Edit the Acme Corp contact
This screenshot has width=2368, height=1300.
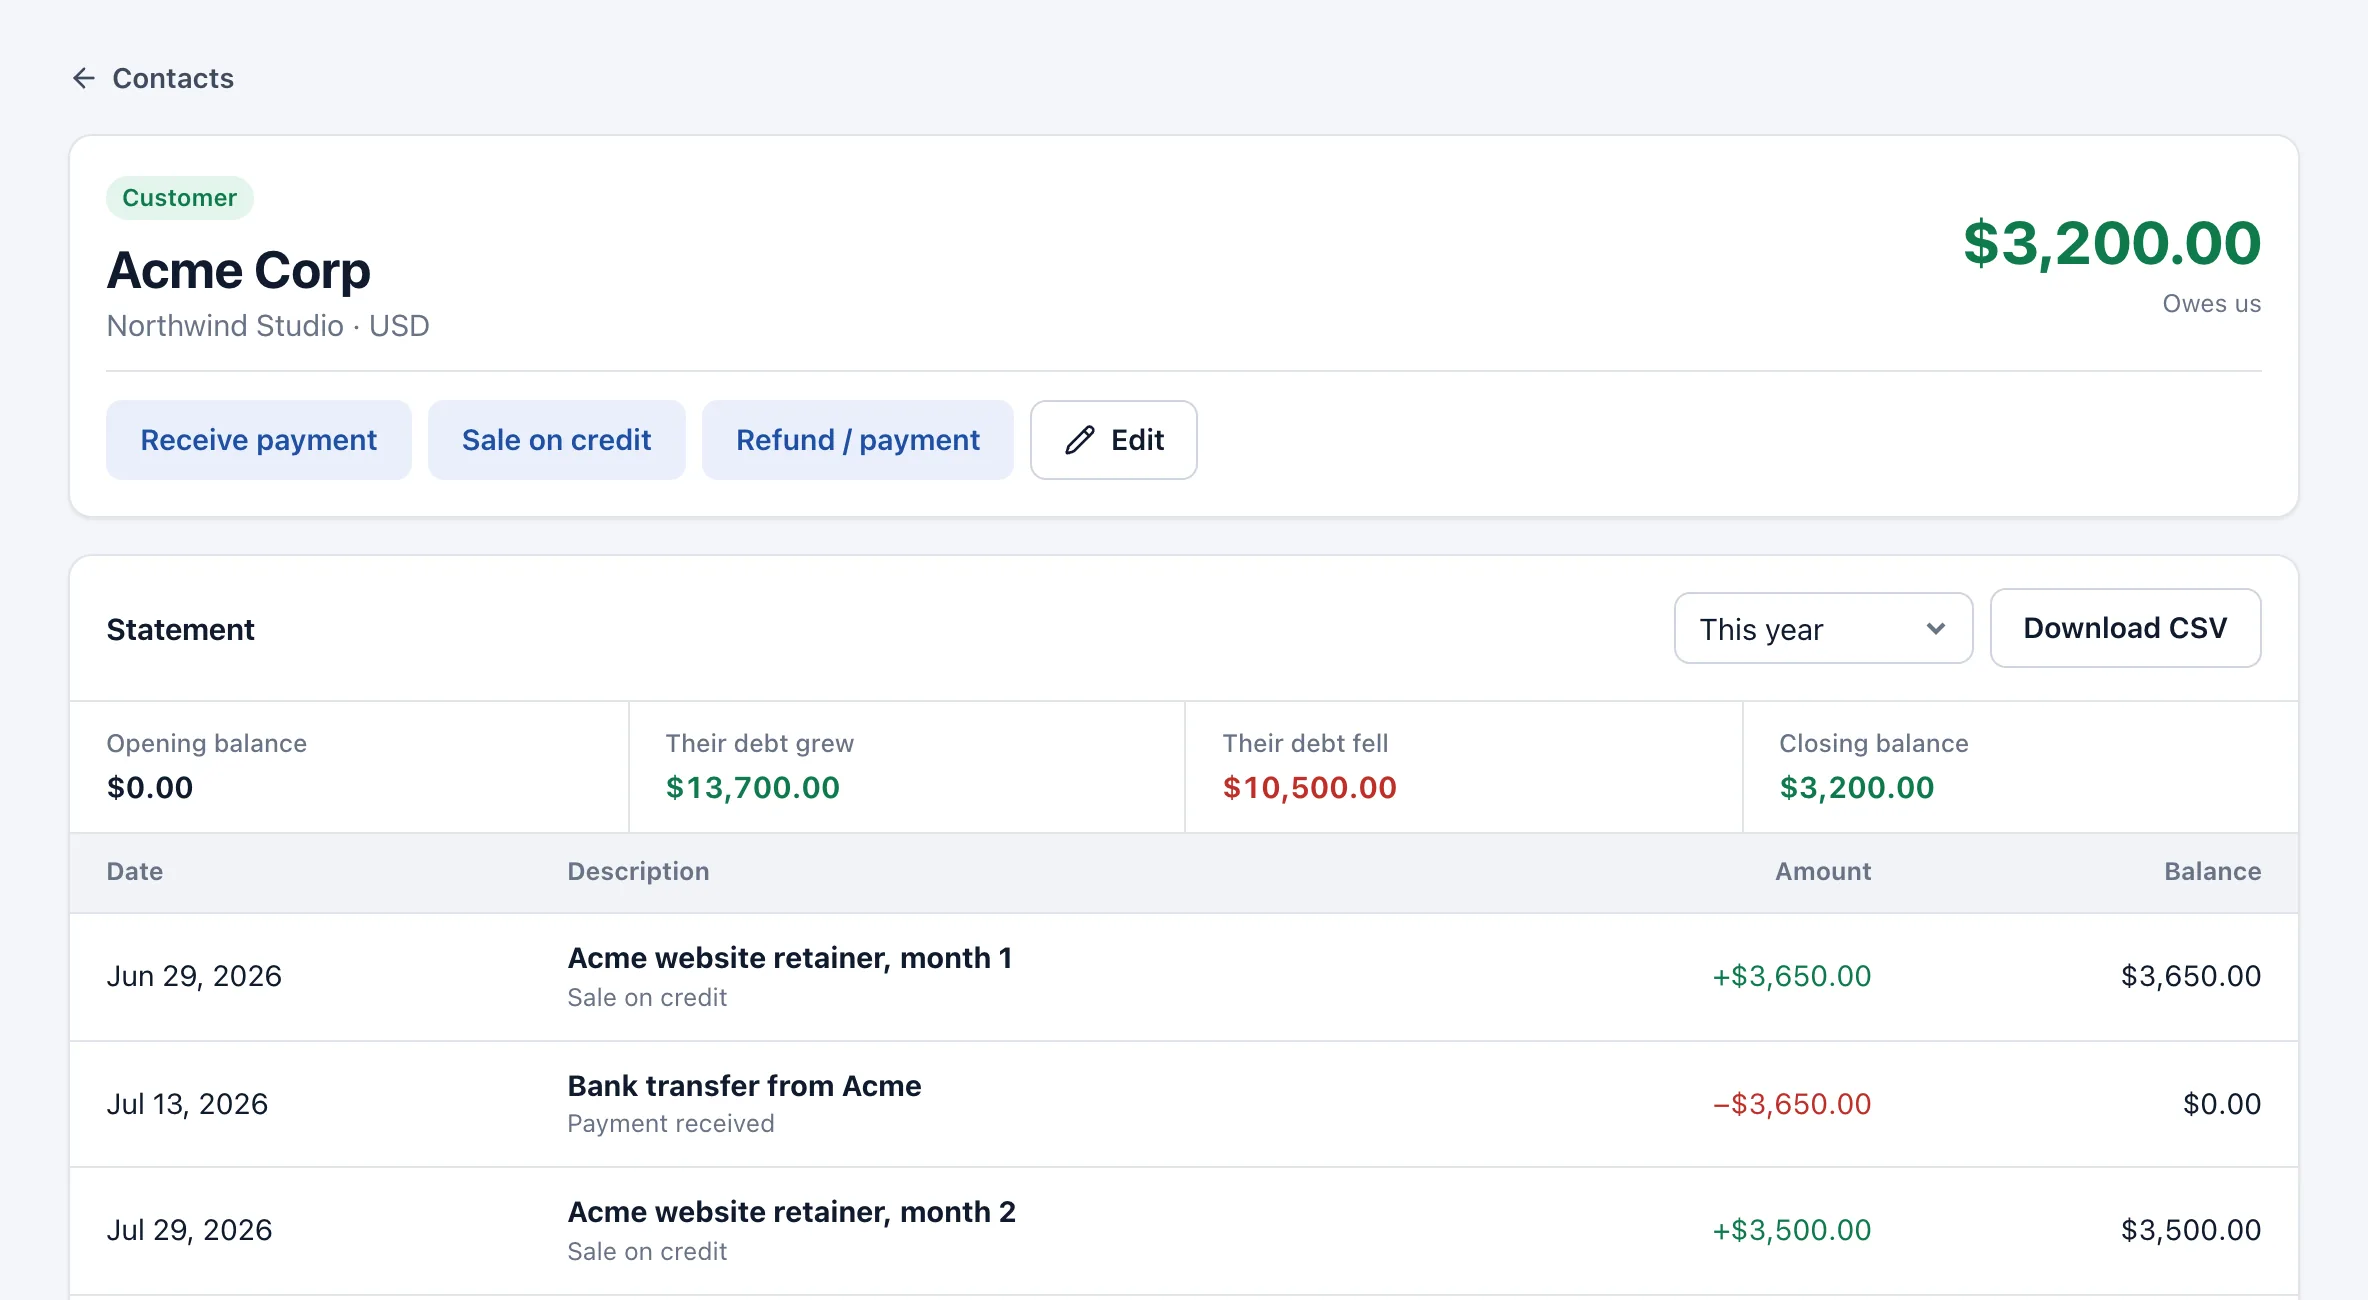[1114, 440]
